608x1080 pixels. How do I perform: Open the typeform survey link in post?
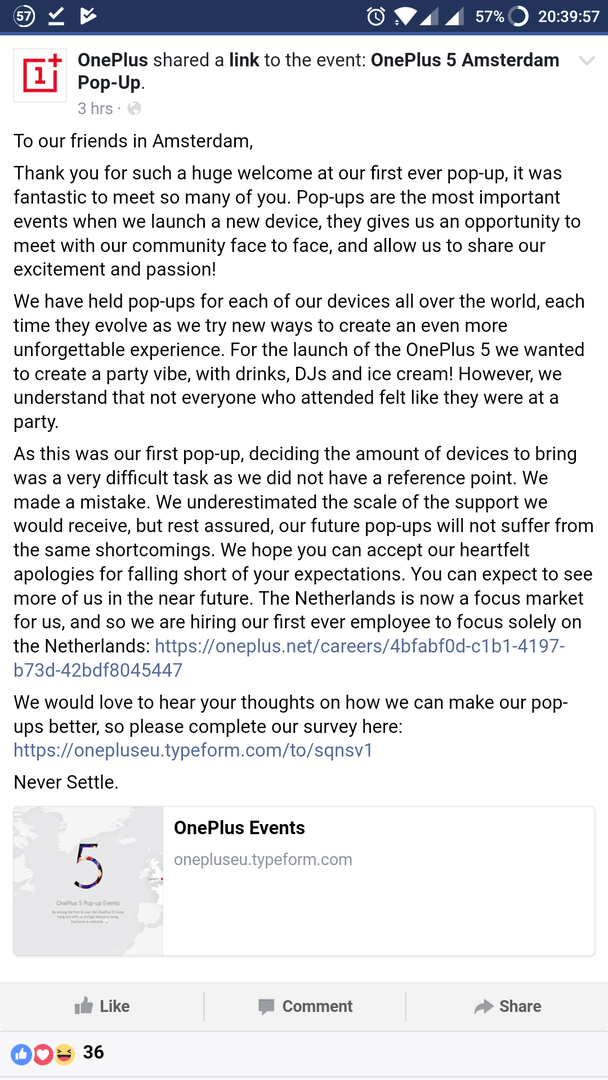pos(193,750)
